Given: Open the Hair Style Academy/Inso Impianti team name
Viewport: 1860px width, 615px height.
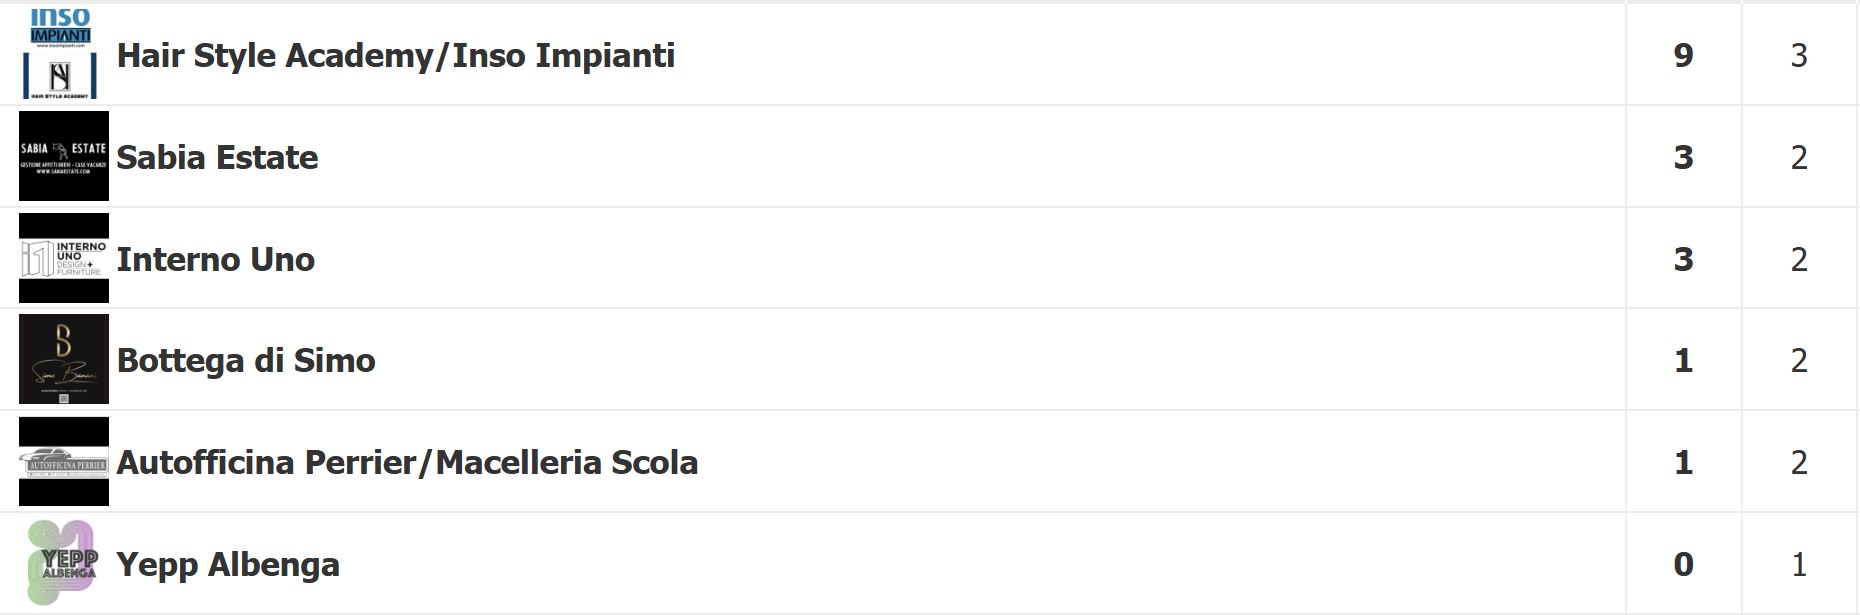Looking at the screenshot, I should pyautogui.click(x=396, y=56).
